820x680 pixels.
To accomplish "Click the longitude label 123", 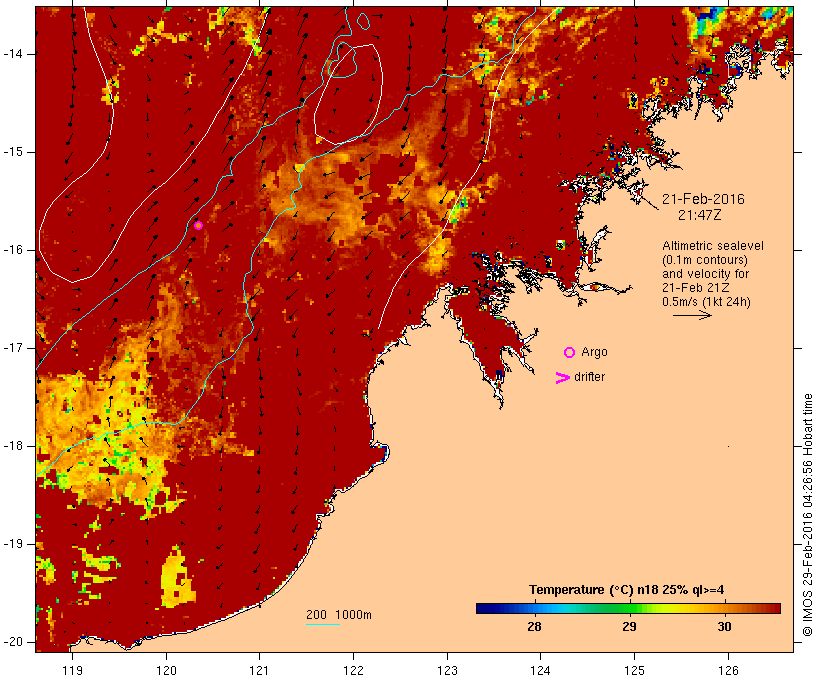I will coord(447,671).
